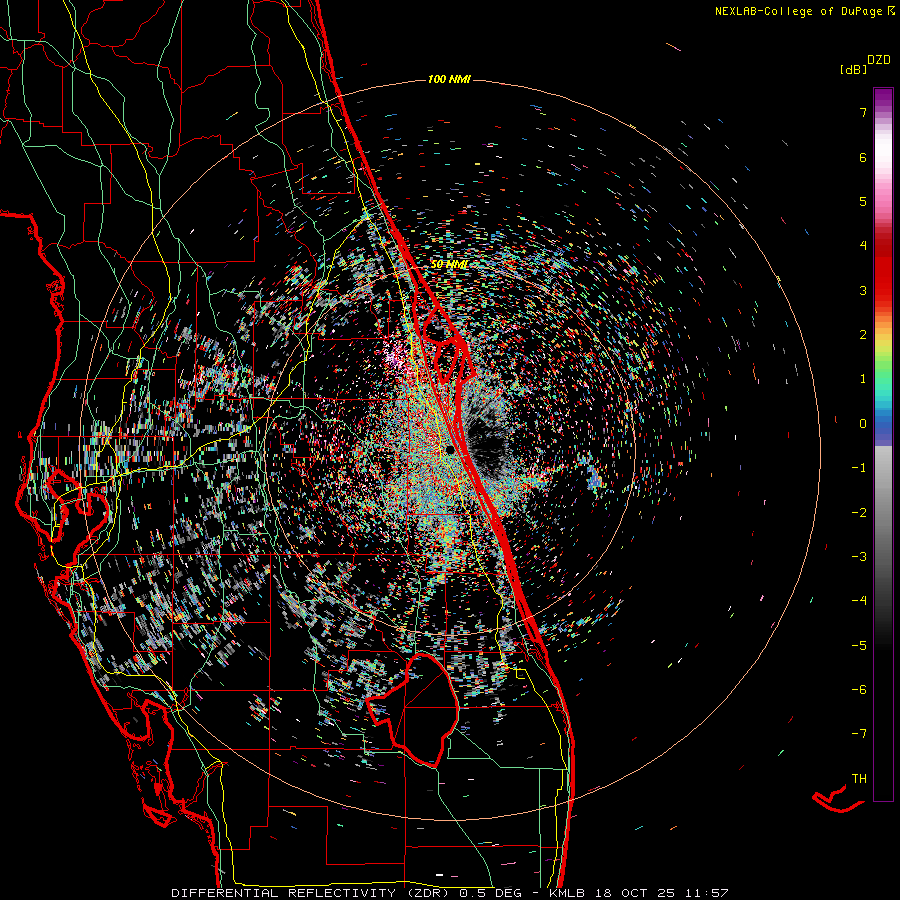Click the 100 NMI range ring label
The width and height of the screenshot is (900, 900).
click(449, 79)
